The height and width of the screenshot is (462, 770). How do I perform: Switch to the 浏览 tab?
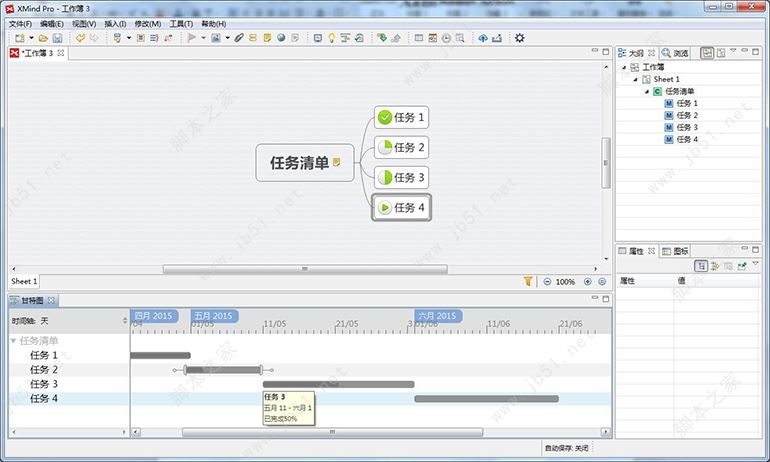[675, 53]
